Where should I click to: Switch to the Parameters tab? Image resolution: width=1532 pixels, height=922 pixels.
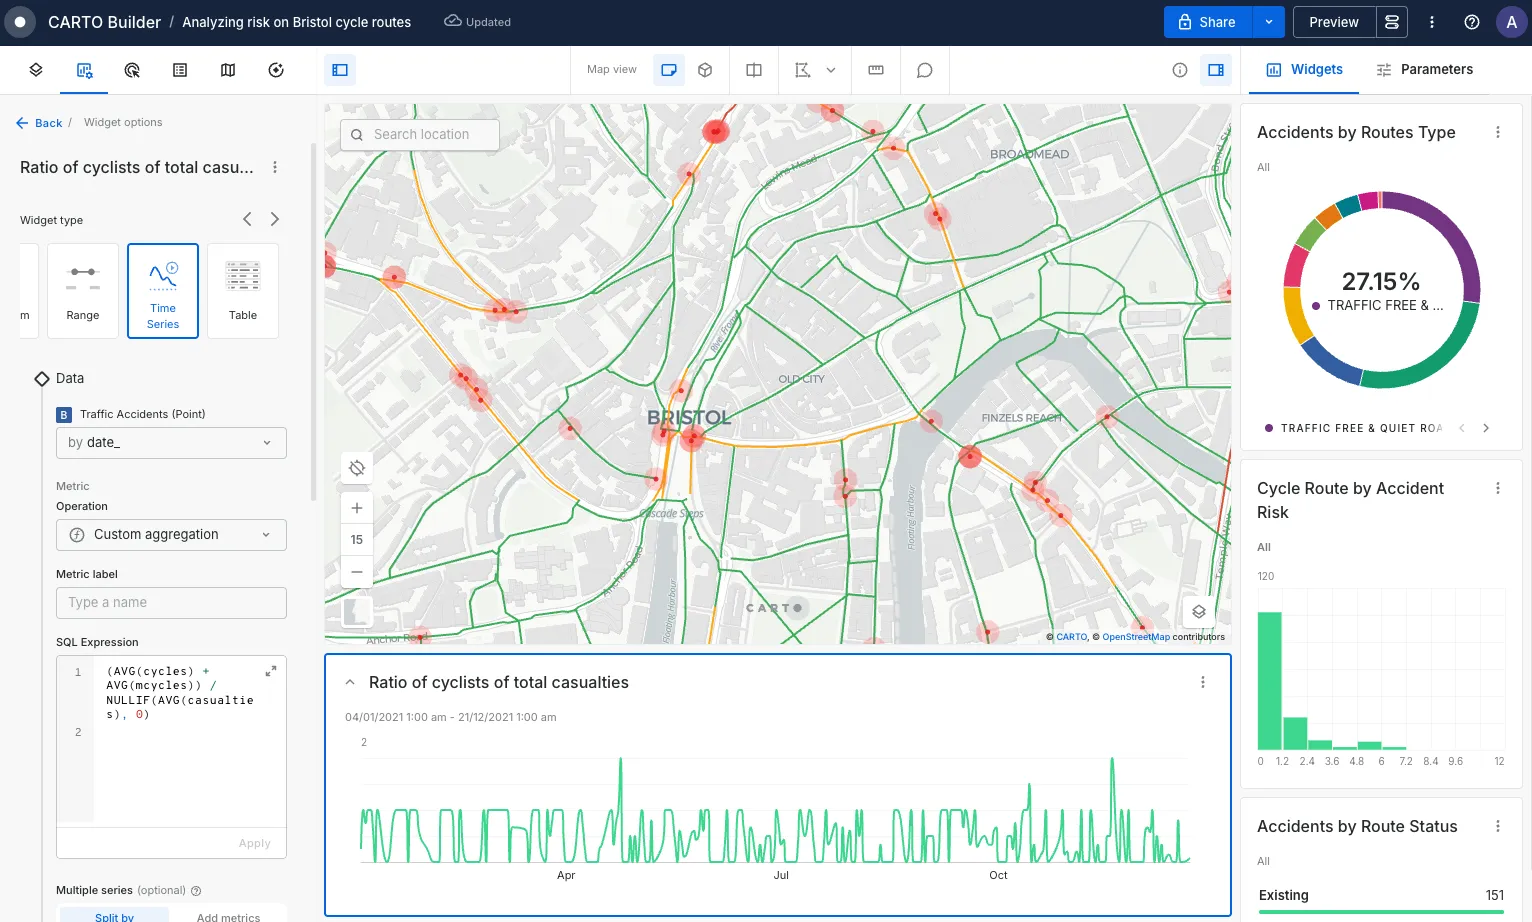(1424, 70)
